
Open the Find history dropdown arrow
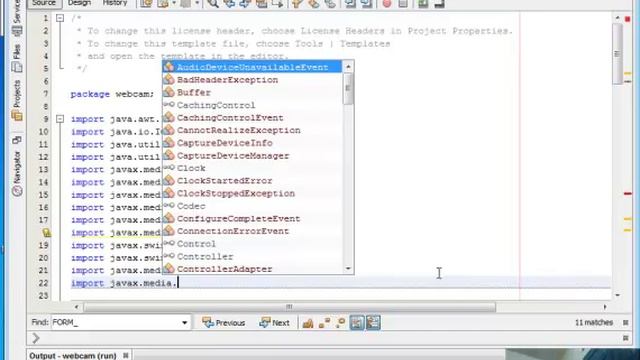pyautogui.click(x=184, y=323)
